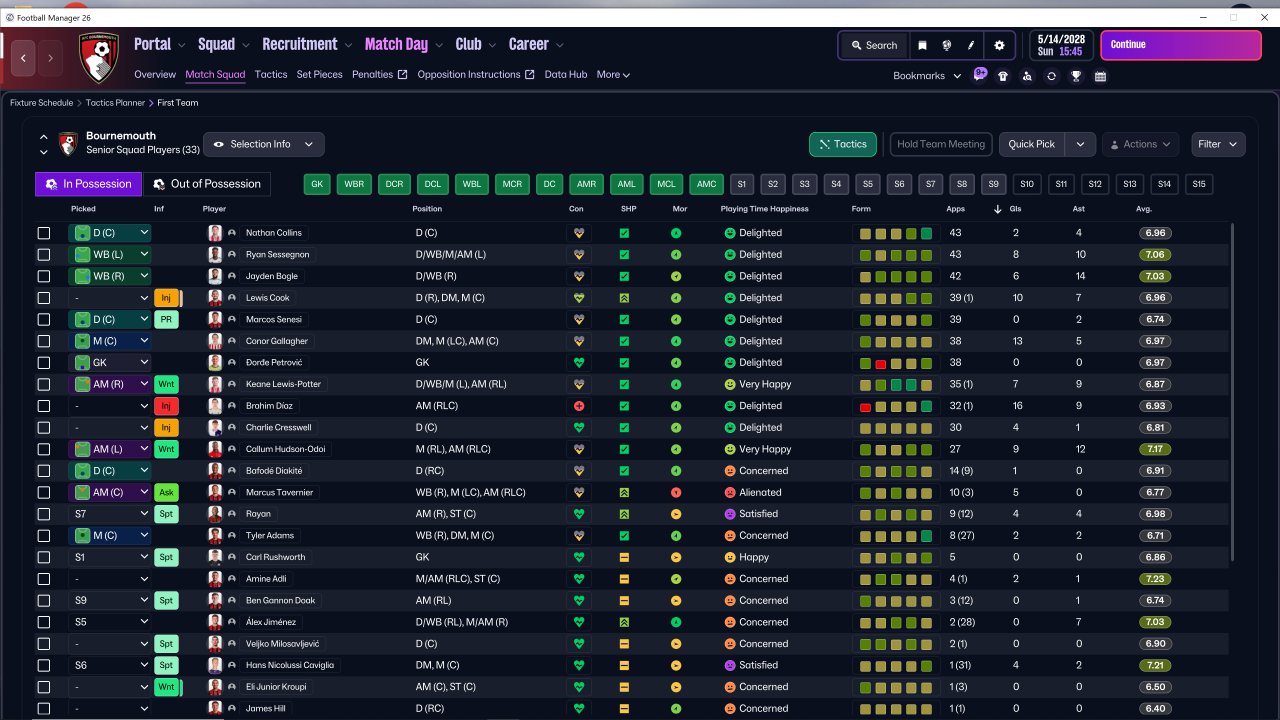Click the Spt badge for Rayan
Screen dimensions: 1280x720
point(167,514)
